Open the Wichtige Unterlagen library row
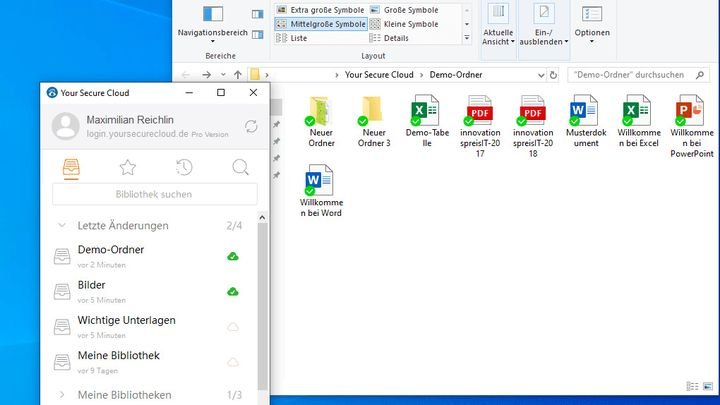This screenshot has width=720, height=405. (x=149, y=327)
